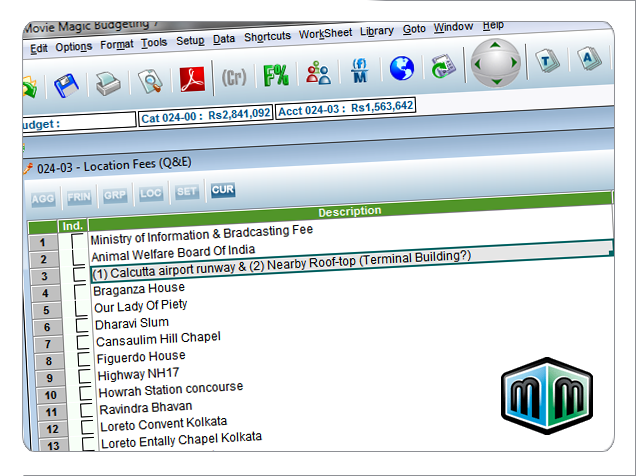The height and width of the screenshot is (476, 636).
Task: Click the Budget total field
Action: (79, 123)
